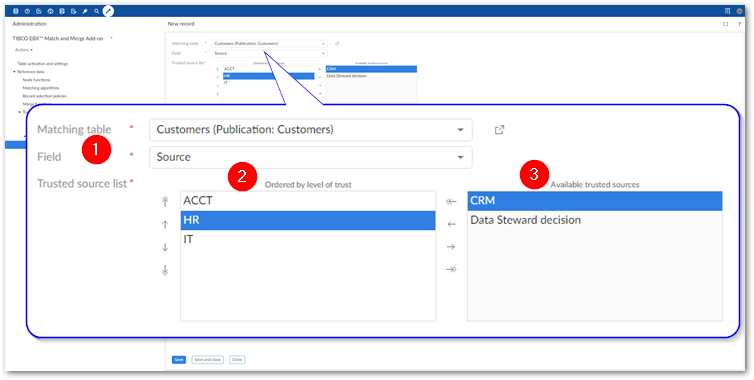Click the open-in-new-window icon beside Matching table
Viewport: 754px width, 380px height.
500,130
